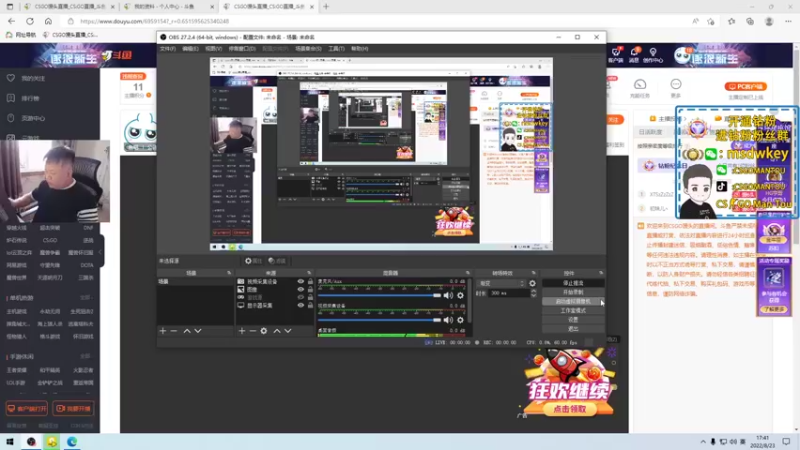The image size is (800, 450).
Task: Mute the second mixer channel speaker icon
Action: (x=448, y=320)
